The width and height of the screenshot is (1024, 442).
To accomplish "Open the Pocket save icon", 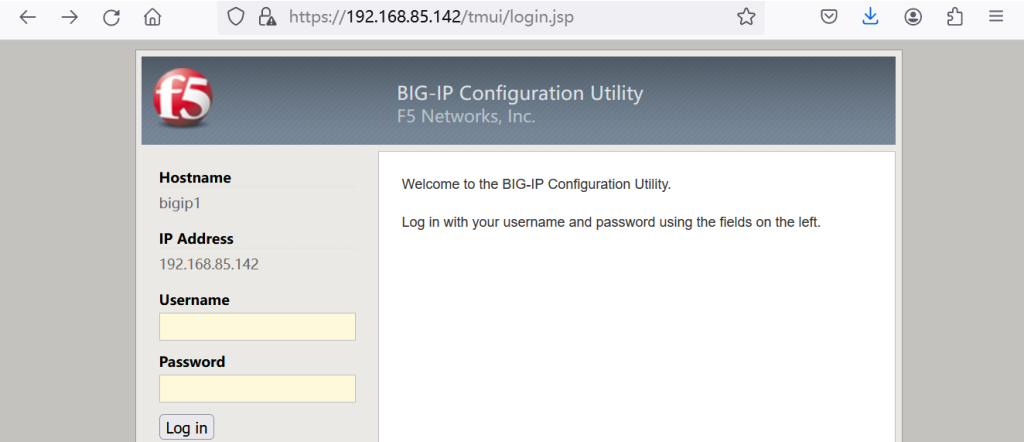I will 829,17.
